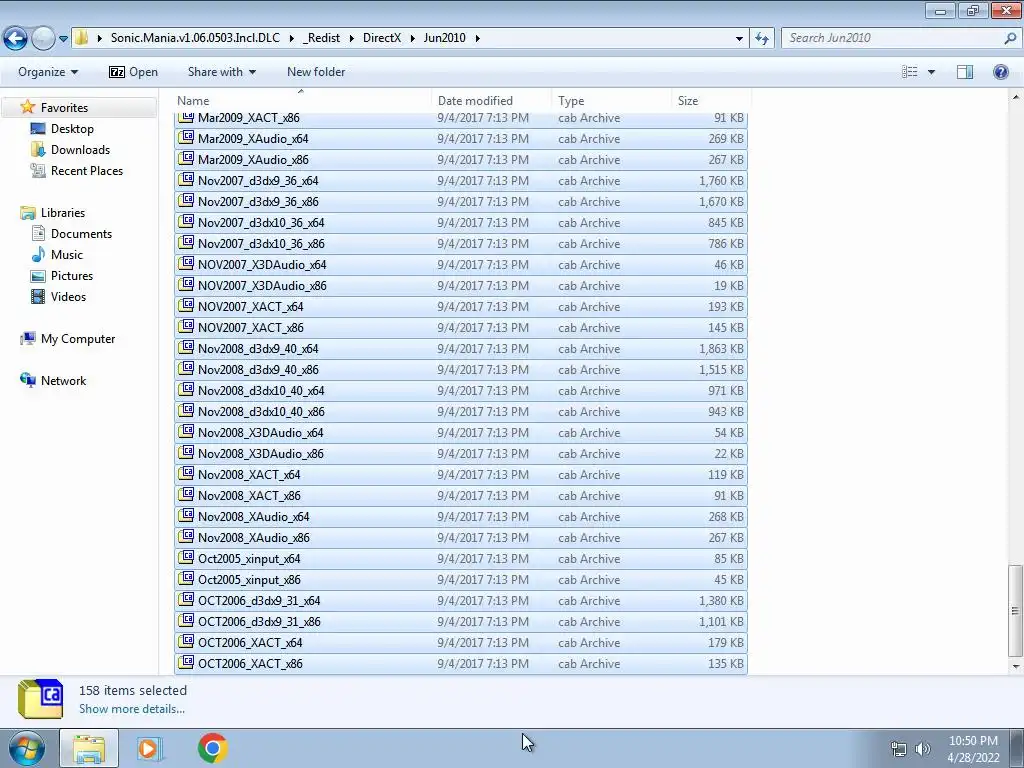Open Desktop in navigation pane
This screenshot has height=768, width=1024.
[x=72, y=129]
